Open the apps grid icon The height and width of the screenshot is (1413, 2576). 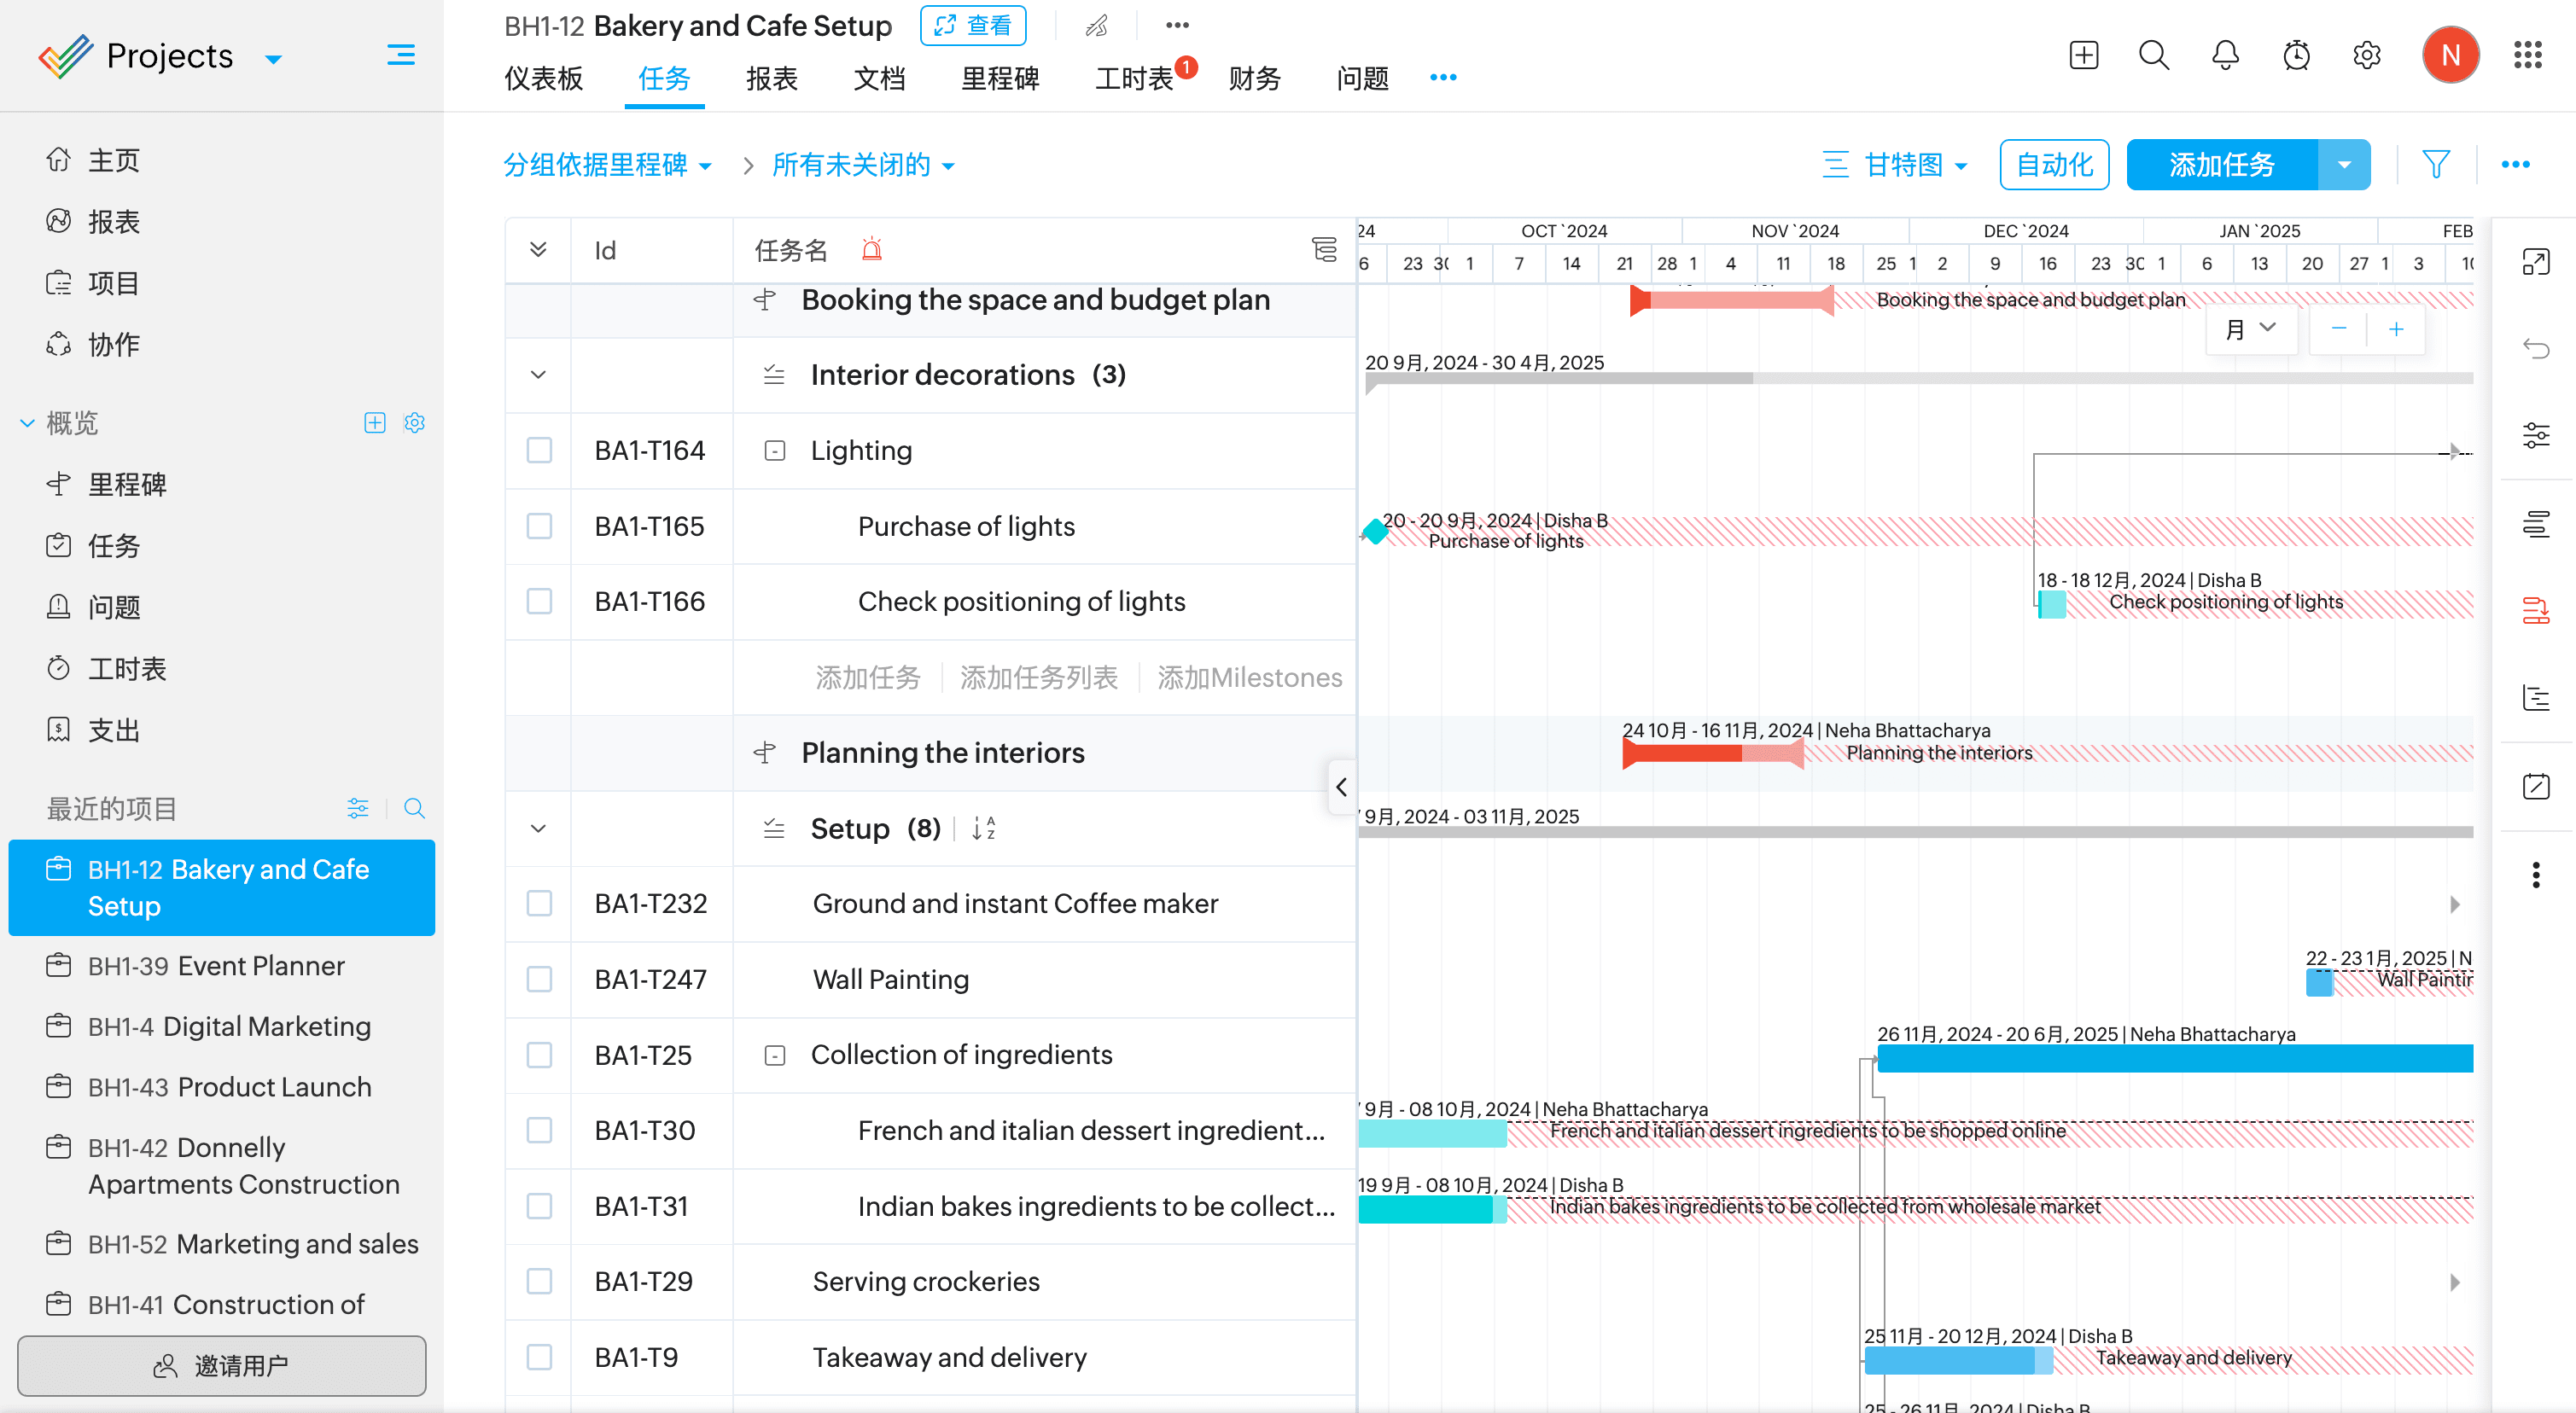click(2527, 55)
